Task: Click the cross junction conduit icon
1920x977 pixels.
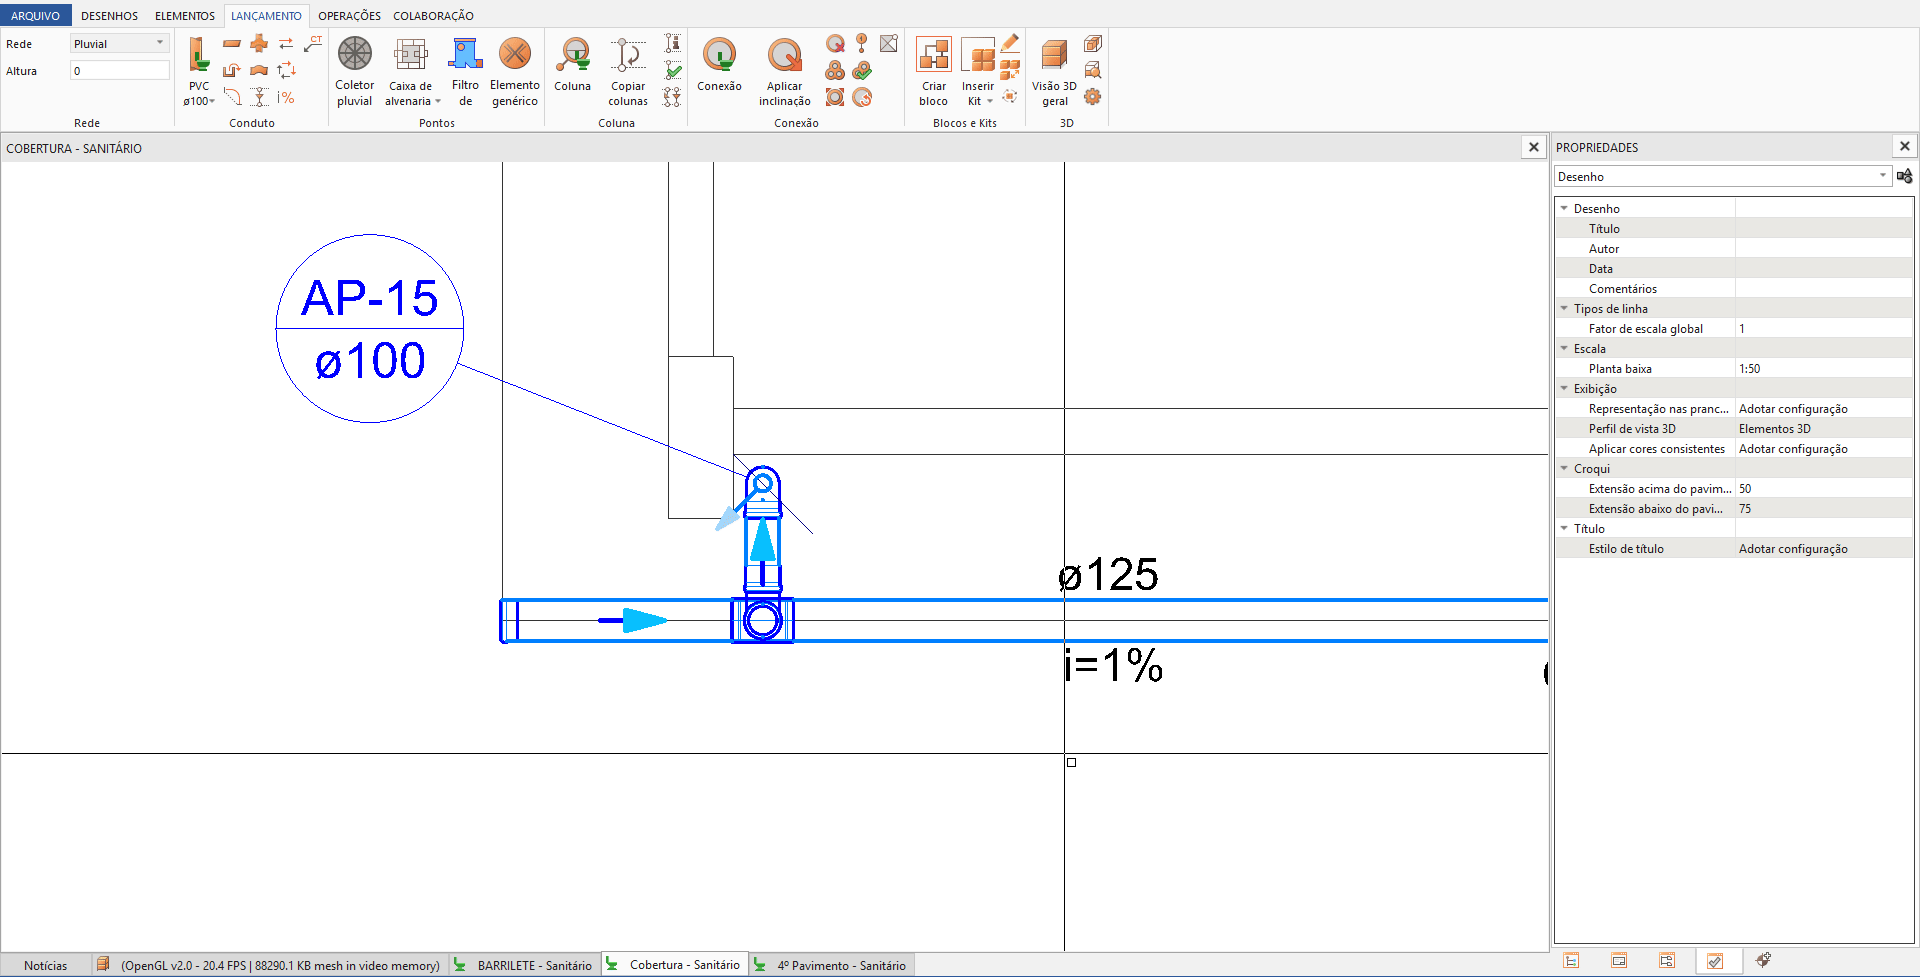Action: 259,43
